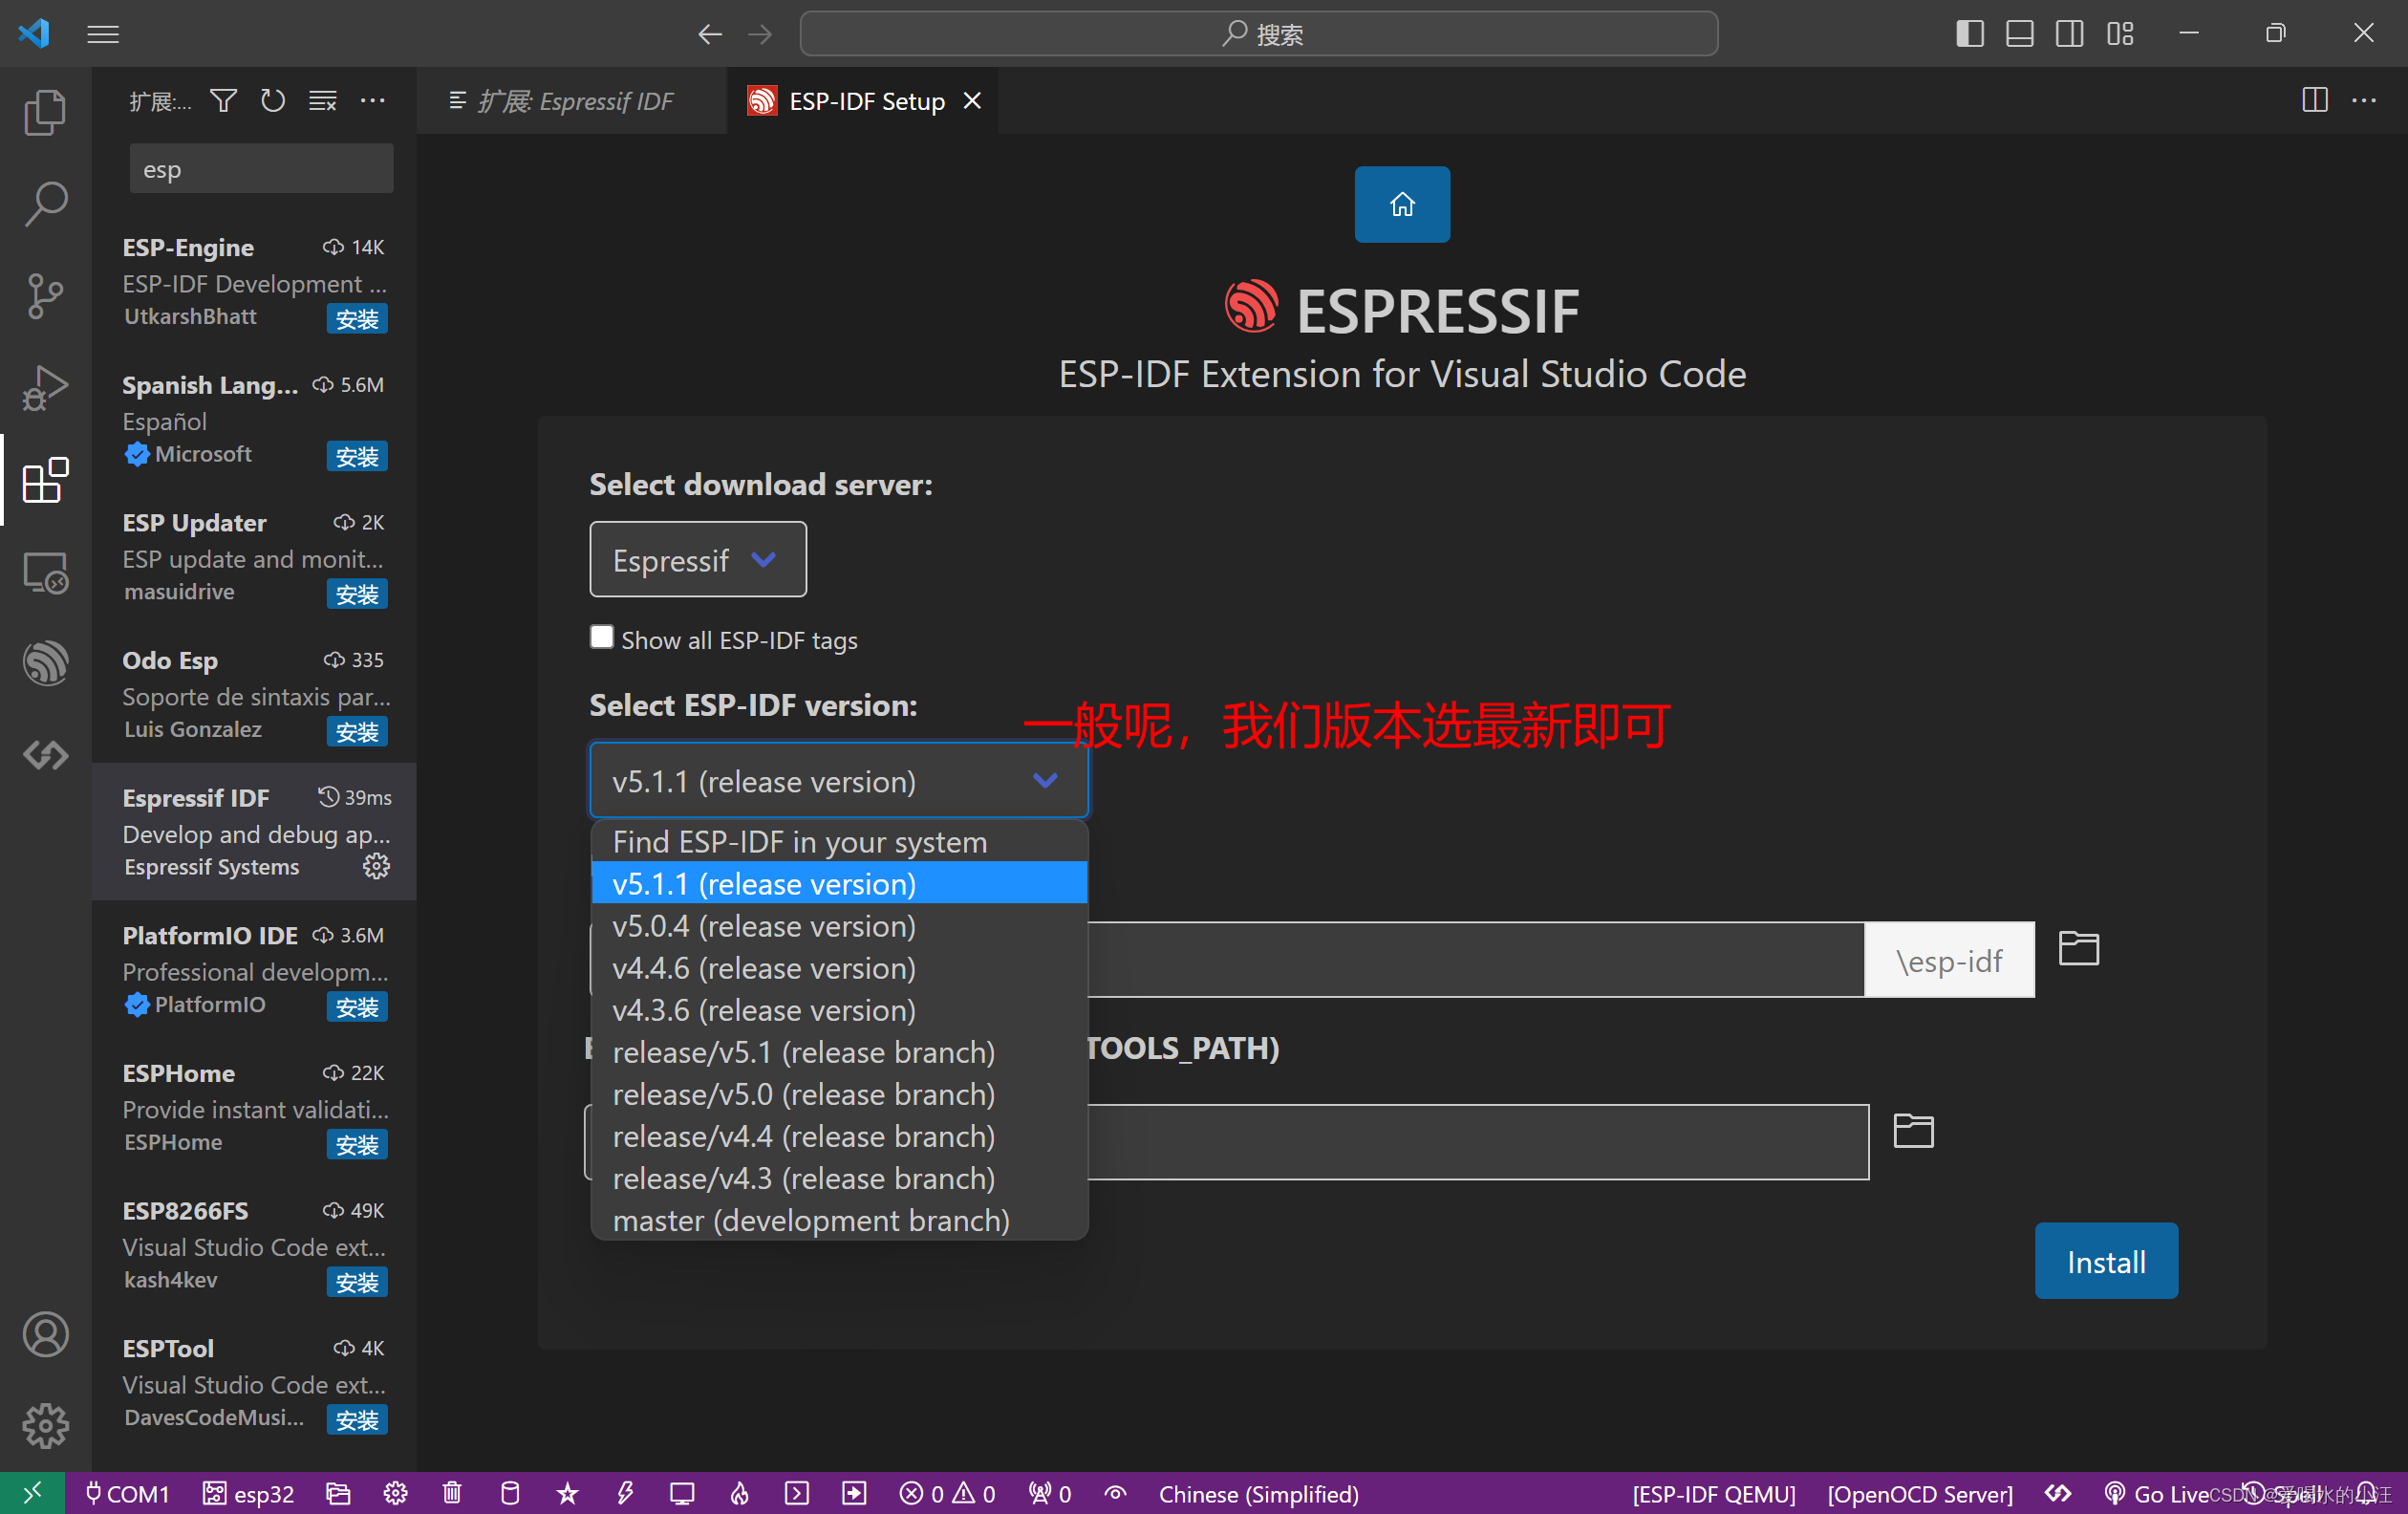Image resolution: width=2408 pixels, height=1514 pixels.
Task: Open Source Control view
Action: coord(45,296)
